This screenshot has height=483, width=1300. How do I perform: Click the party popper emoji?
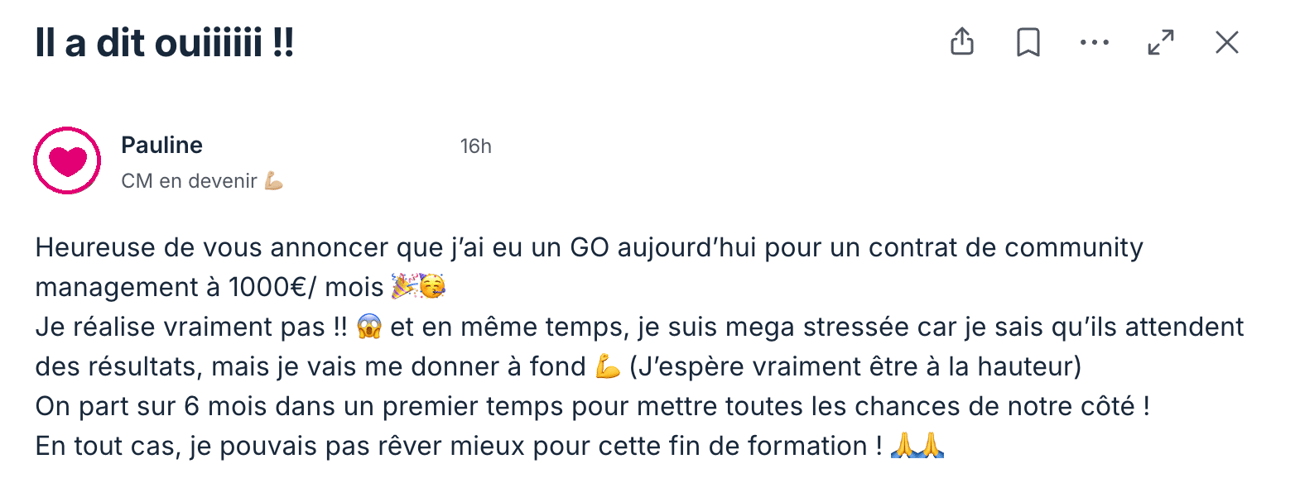pyautogui.click(x=403, y=287)
